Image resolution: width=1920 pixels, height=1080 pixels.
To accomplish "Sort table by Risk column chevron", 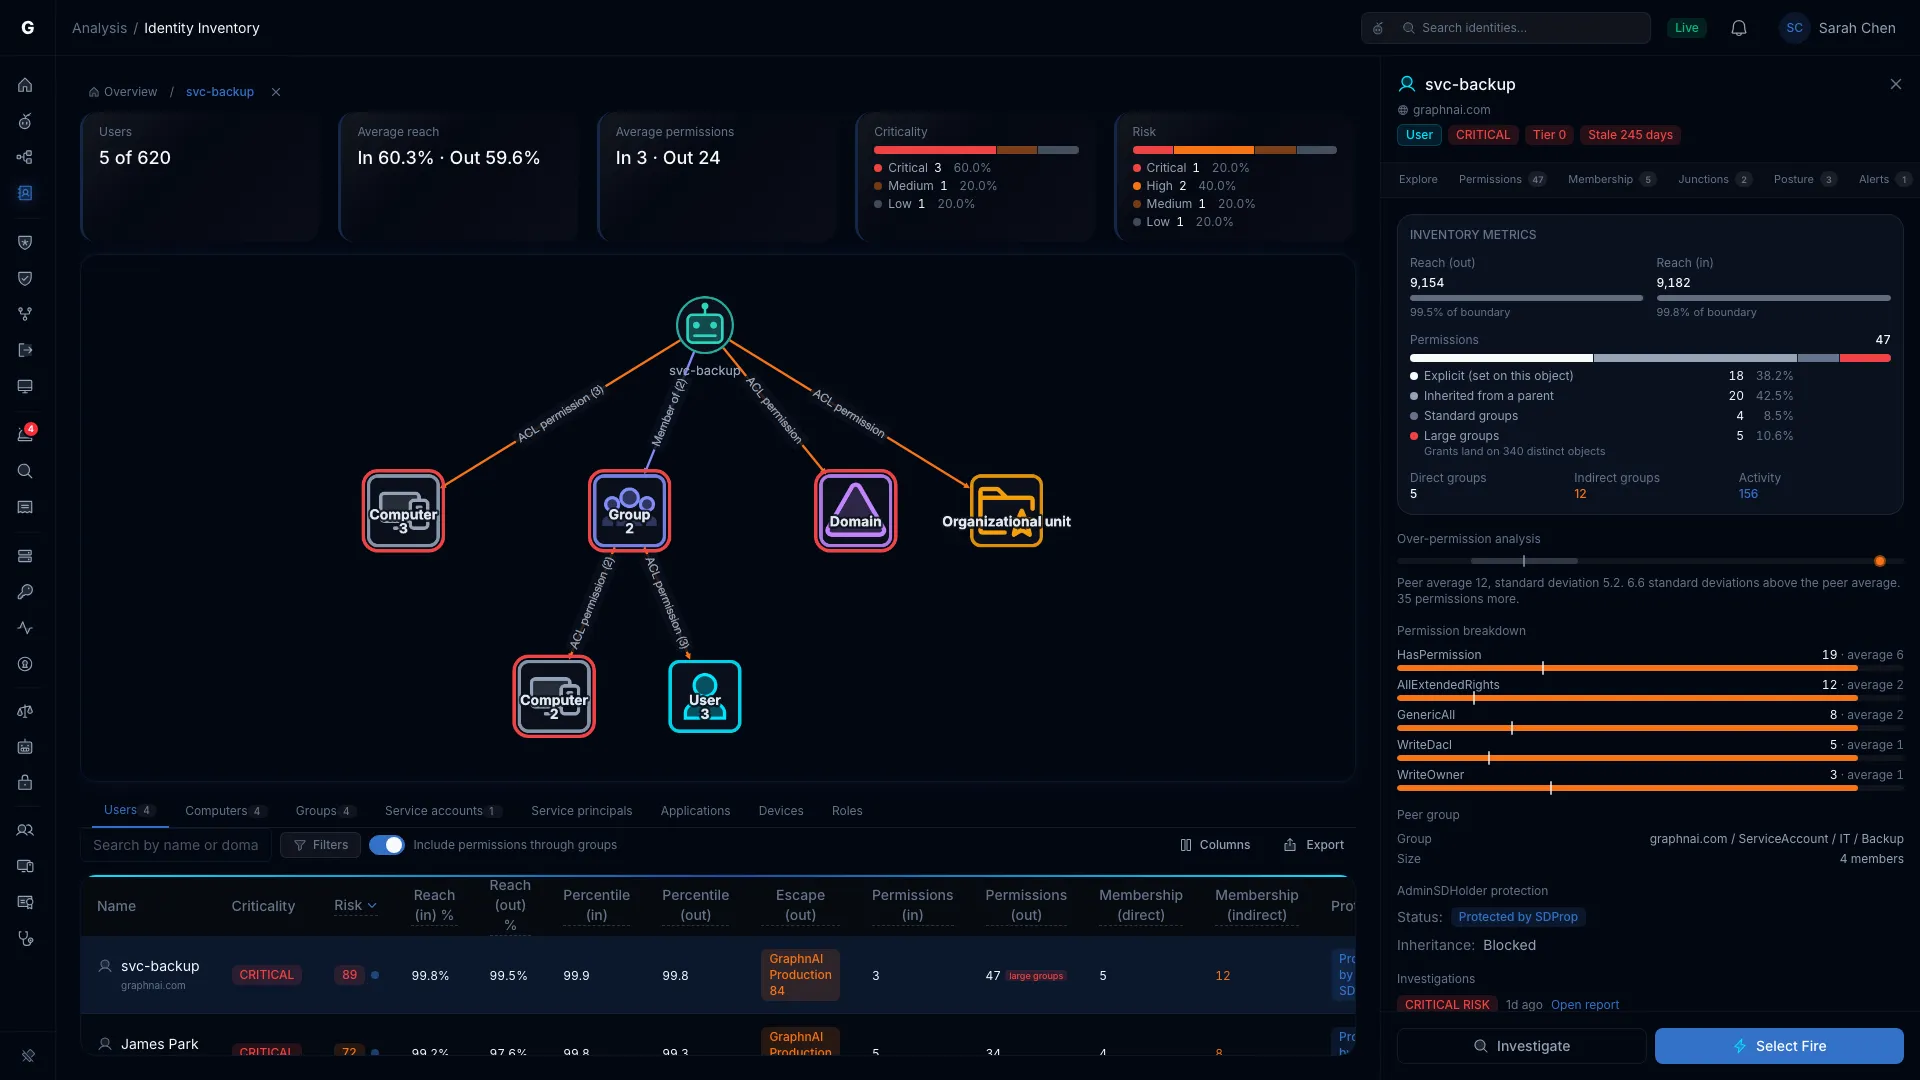I will [372, 906].
